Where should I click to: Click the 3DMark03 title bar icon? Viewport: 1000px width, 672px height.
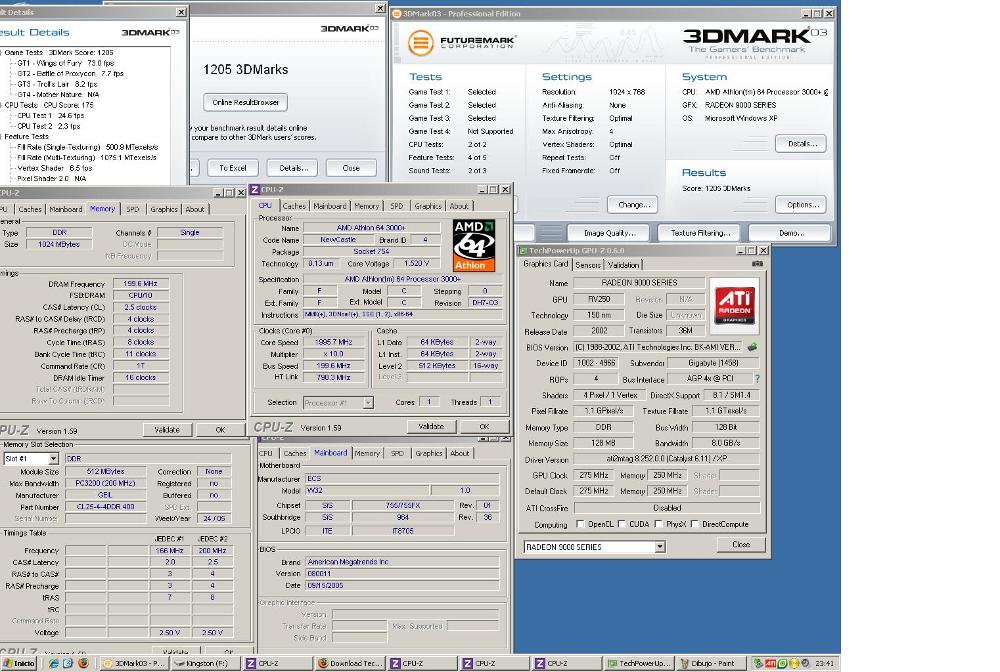click(x=397, y=13)
